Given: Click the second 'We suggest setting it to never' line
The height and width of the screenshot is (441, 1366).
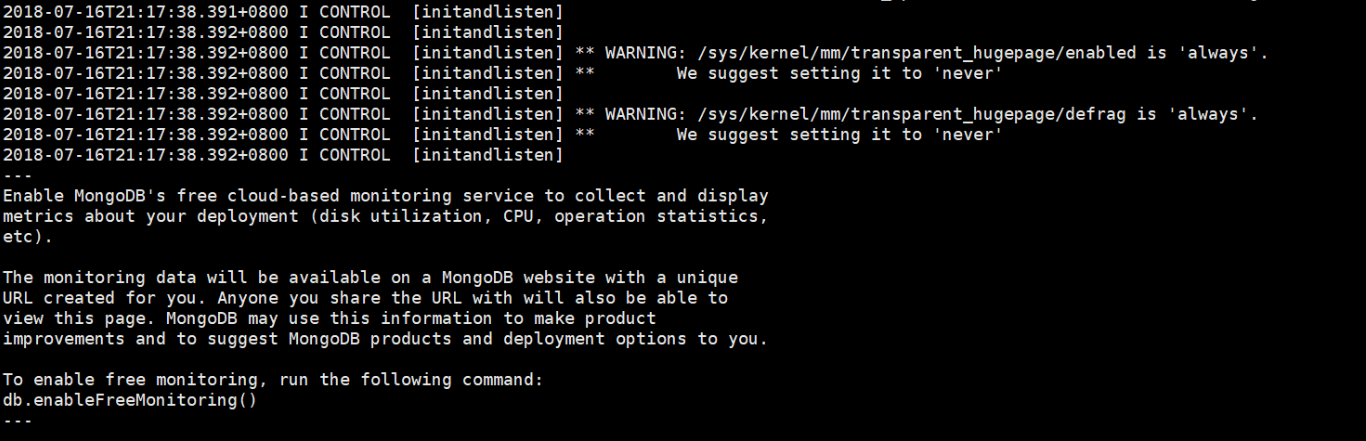Looking at the screenshot, I should 502,134.
